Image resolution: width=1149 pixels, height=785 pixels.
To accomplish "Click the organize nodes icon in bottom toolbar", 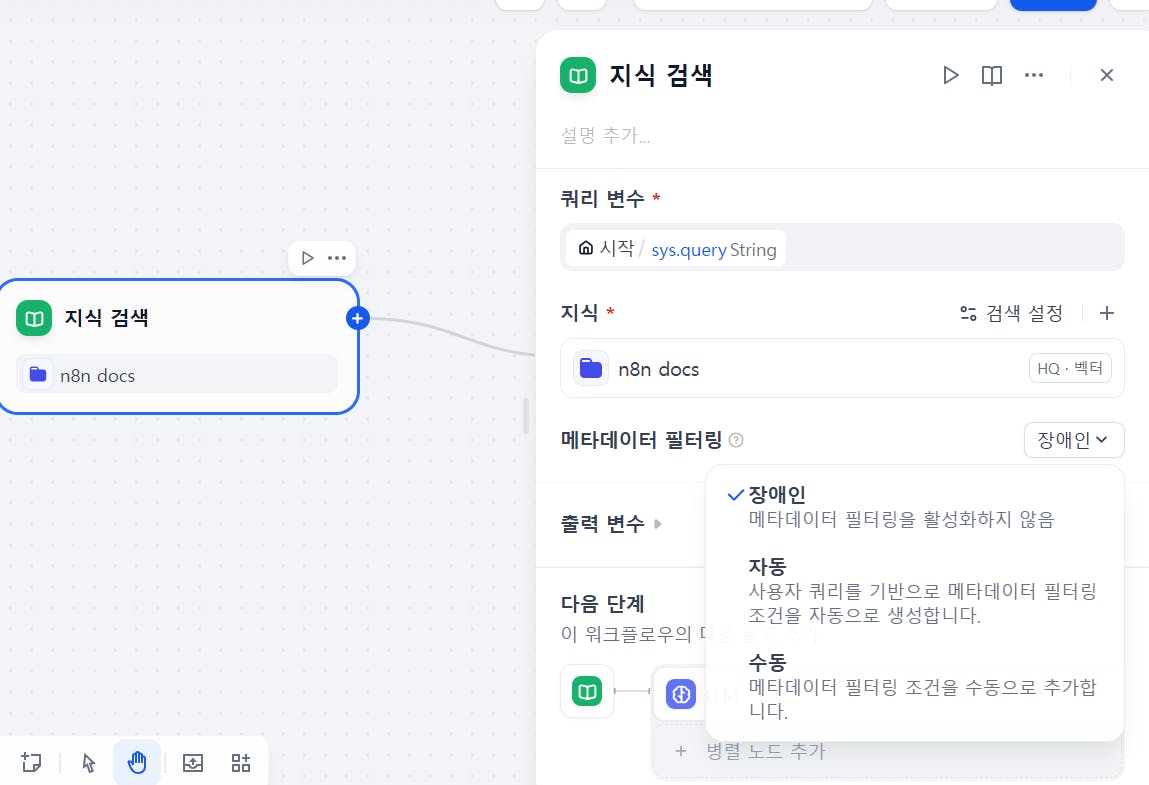I will (x=241, y=763).
